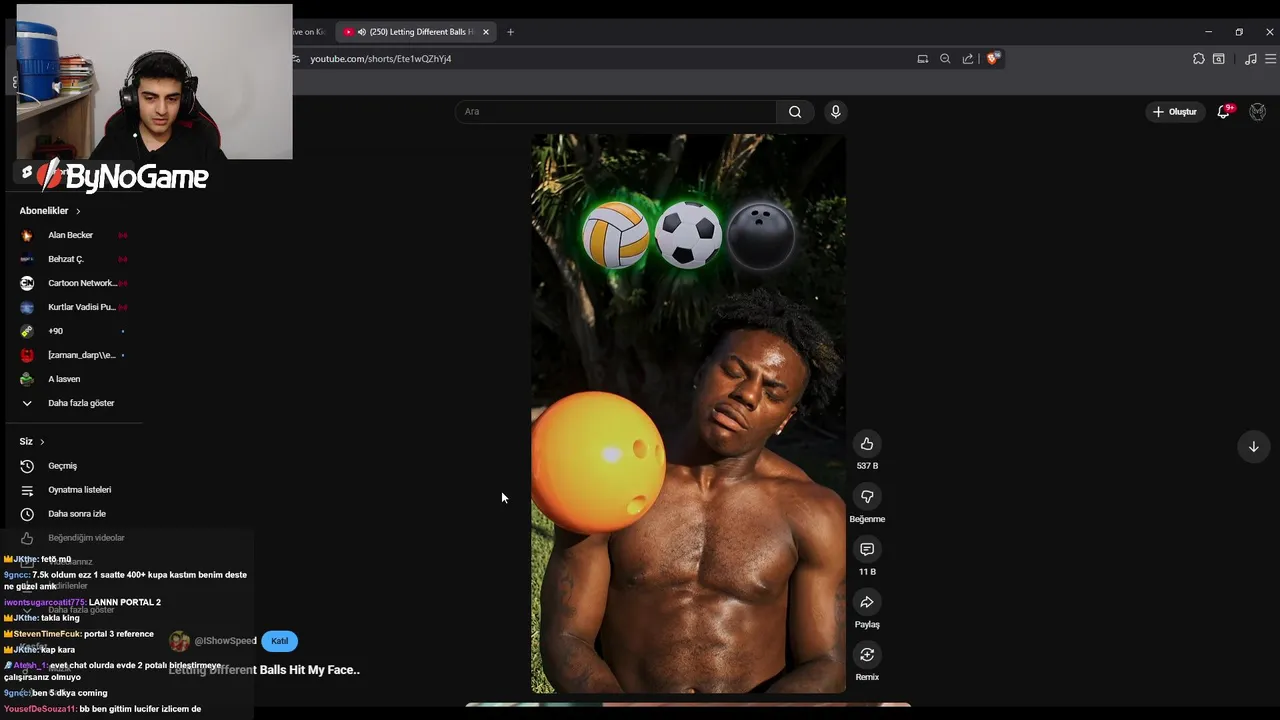Click the Brave Shields lion icon
The height and width of the screenshot is (720, 1280).
coord(992,59)
